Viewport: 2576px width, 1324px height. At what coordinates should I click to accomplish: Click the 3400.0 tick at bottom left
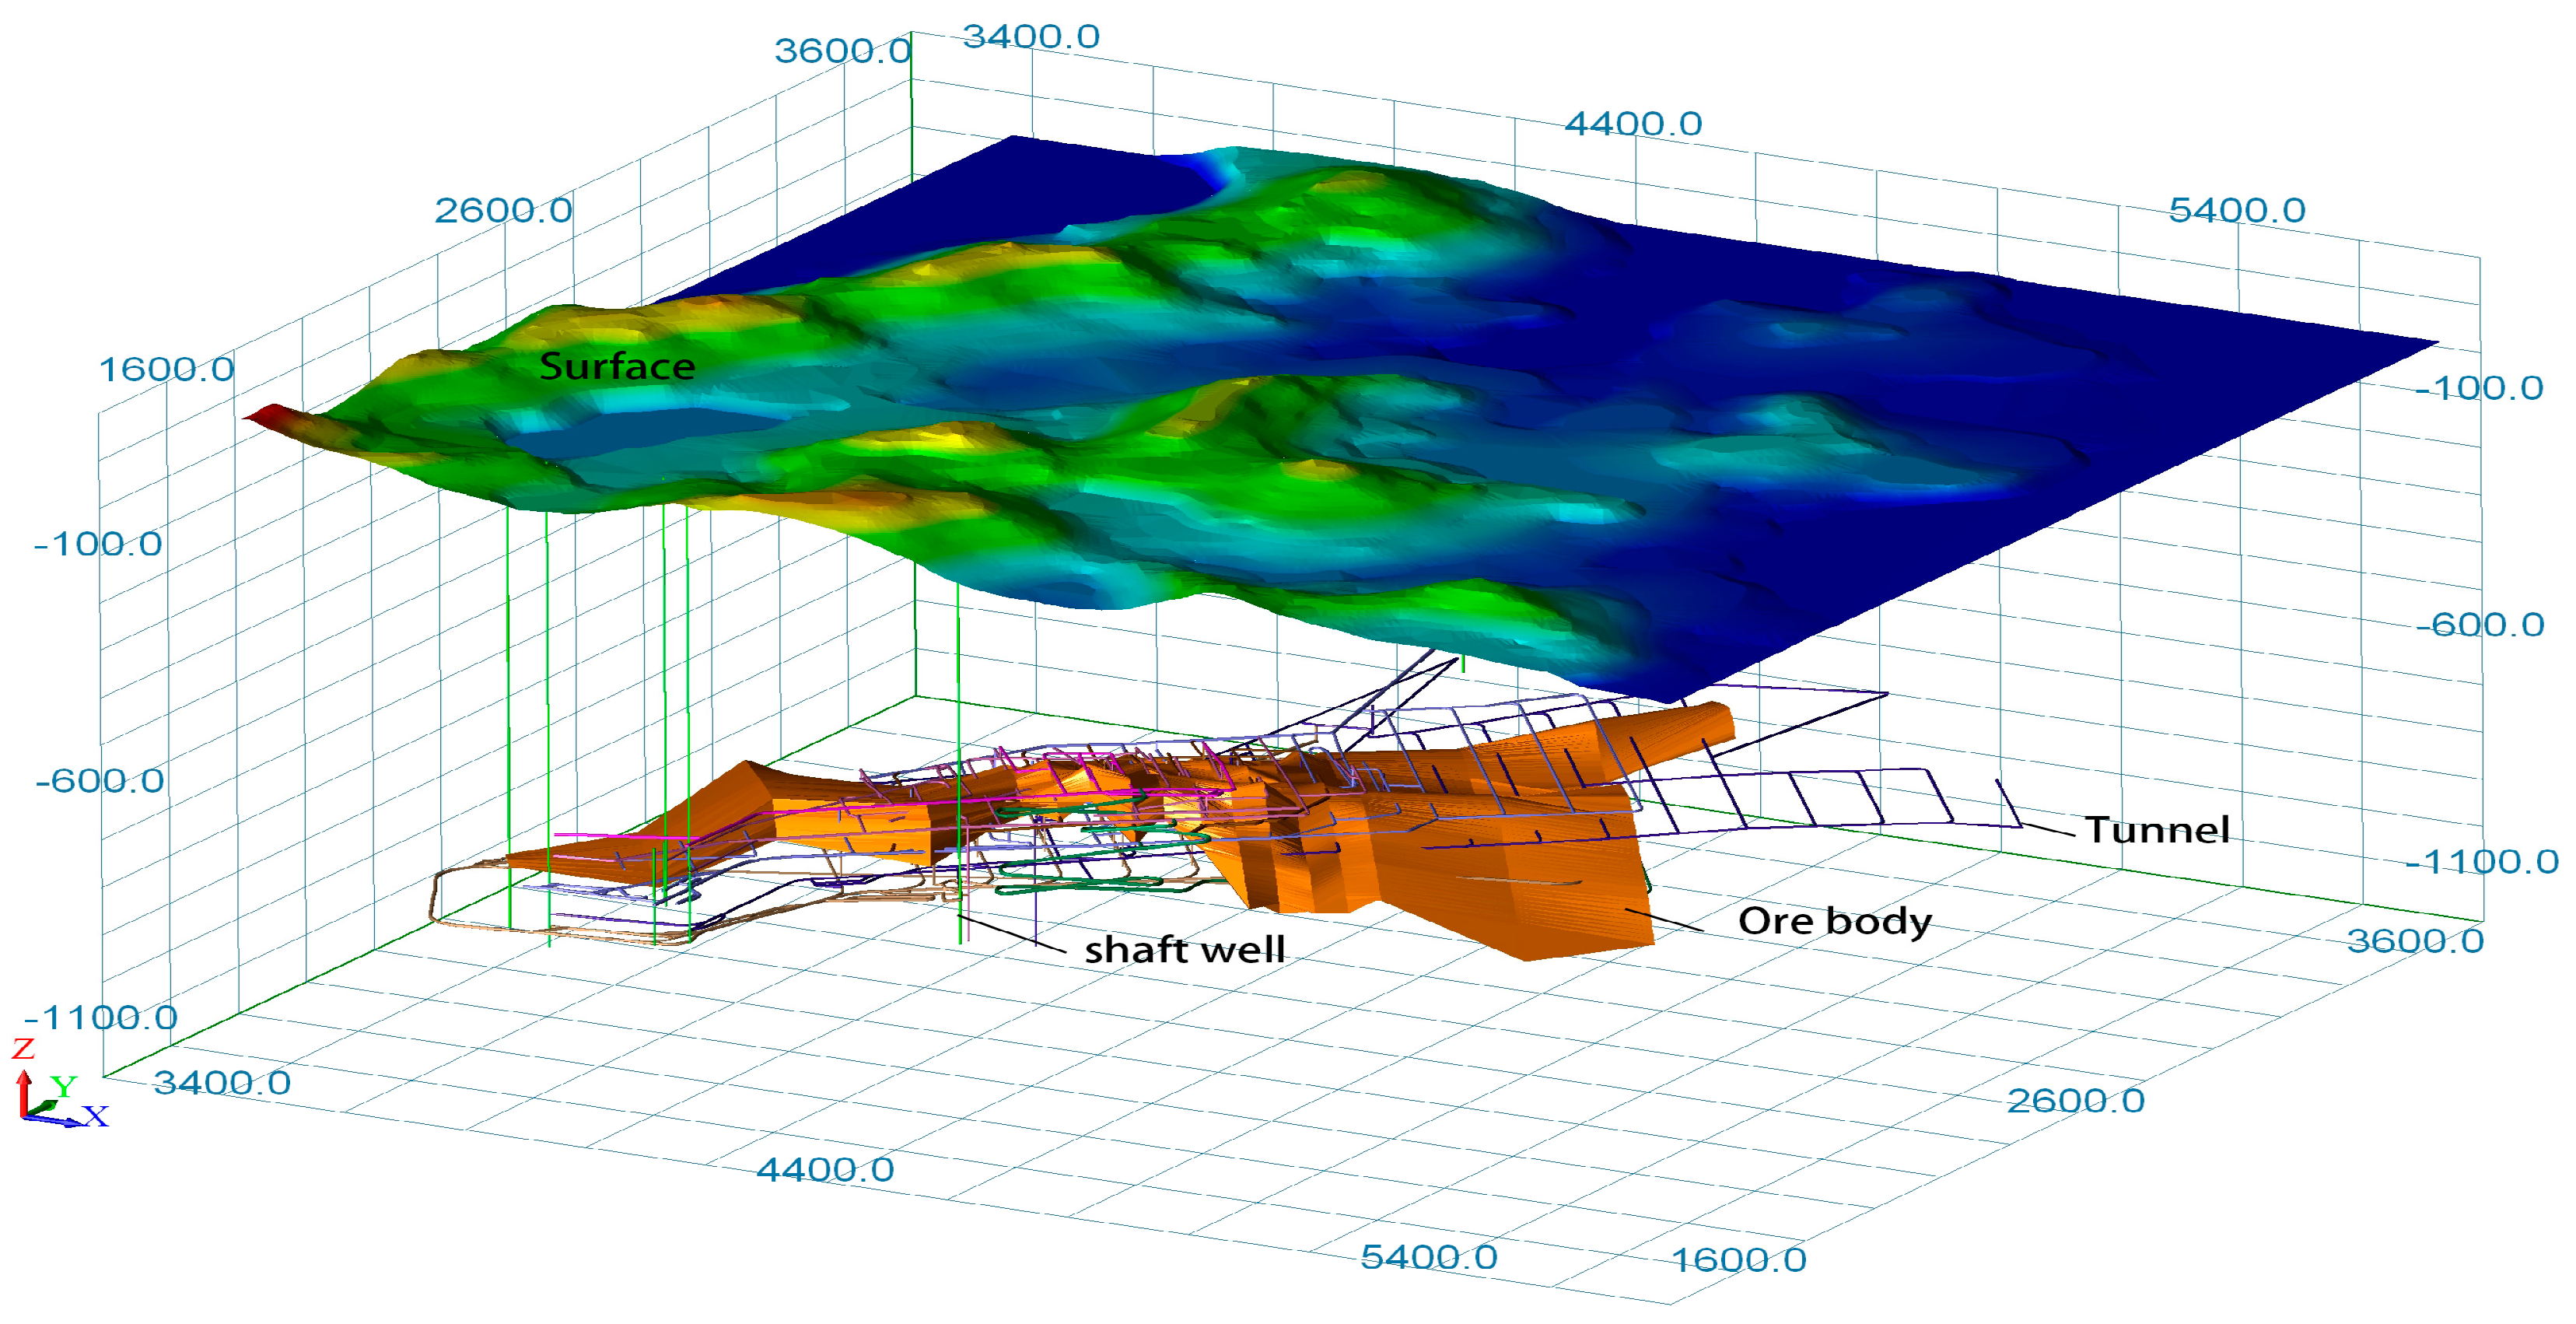pyautogui.click(x=222, y=1083)
